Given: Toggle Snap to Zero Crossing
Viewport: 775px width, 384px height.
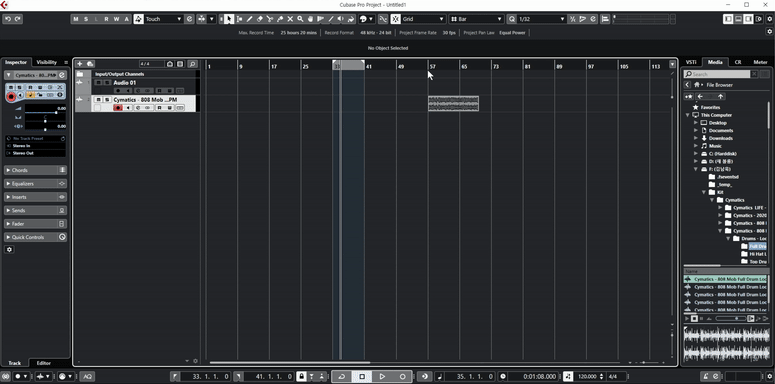Looking at the screenshot, I should click(x=384, y=19).
